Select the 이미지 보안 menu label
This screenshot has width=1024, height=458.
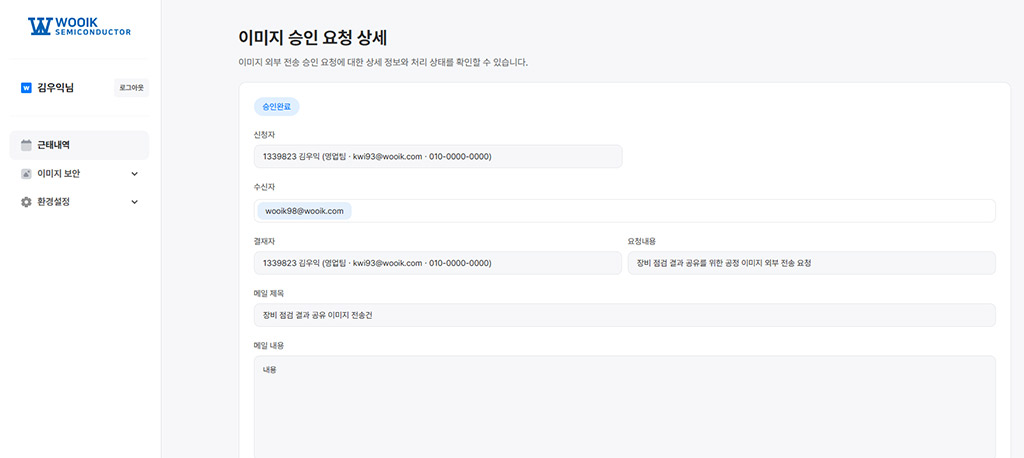point(58,174)
